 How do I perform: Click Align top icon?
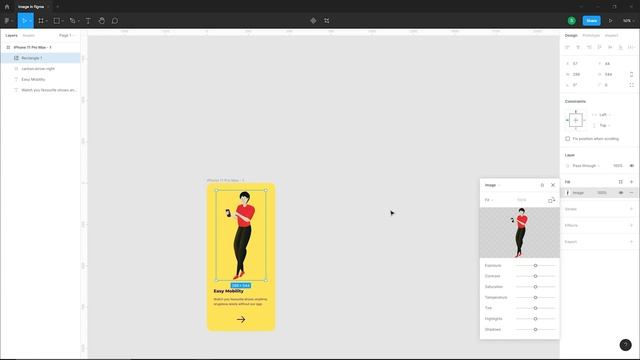coord(599,47)
